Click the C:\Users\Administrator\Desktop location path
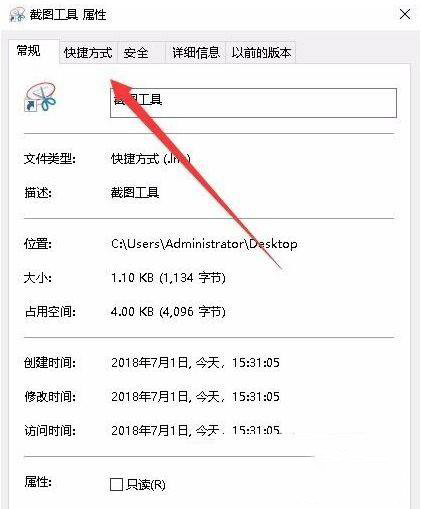 [204, 244]
